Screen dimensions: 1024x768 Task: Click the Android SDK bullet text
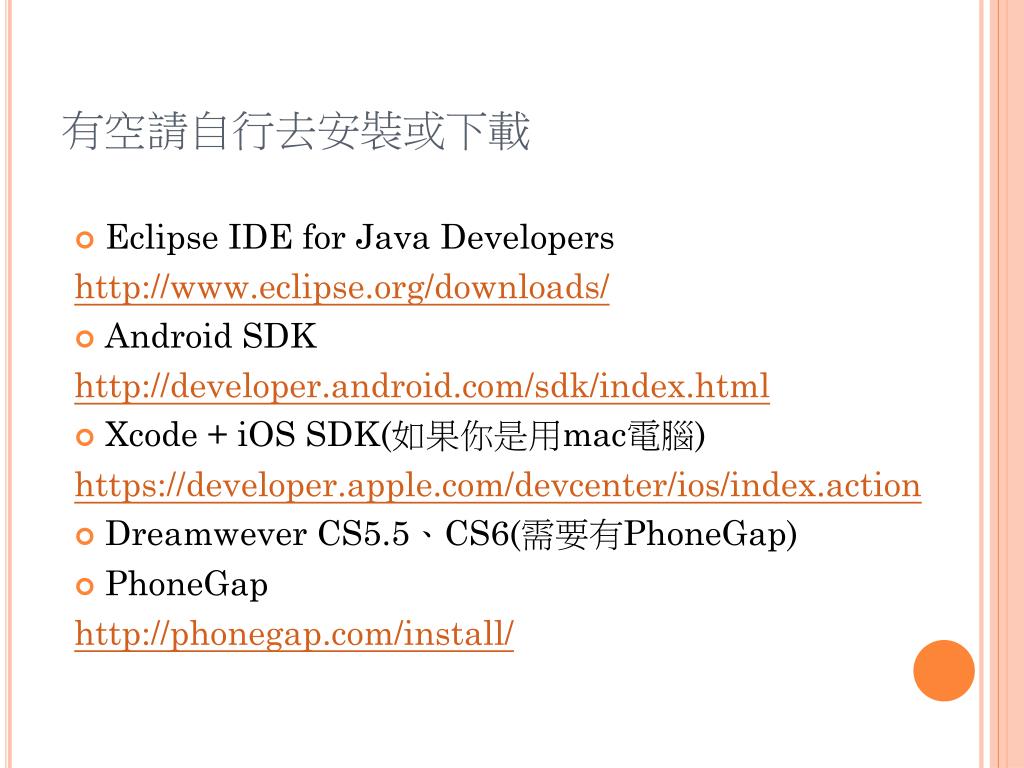pos(211,337)
